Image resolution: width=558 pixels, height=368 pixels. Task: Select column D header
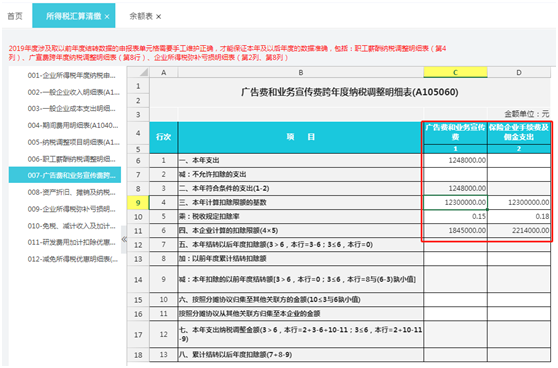coord(519,73)
